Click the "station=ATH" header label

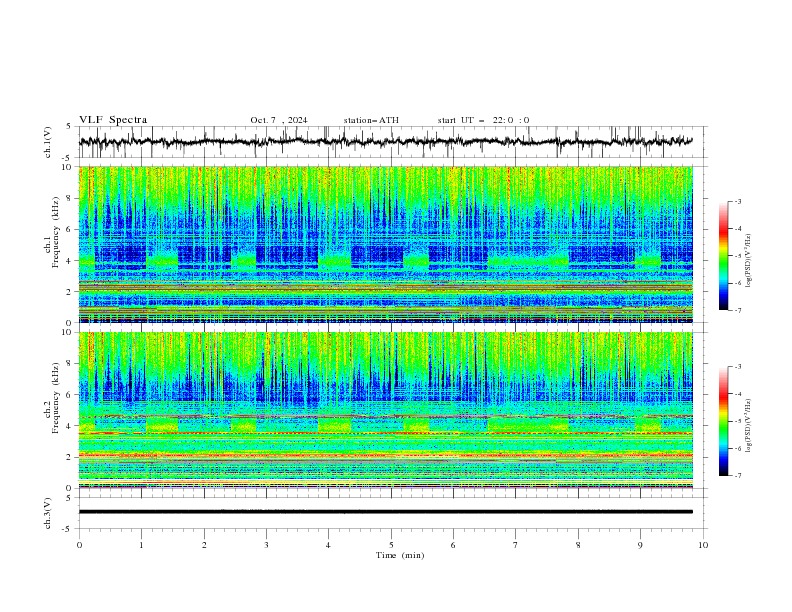point(371,120)
